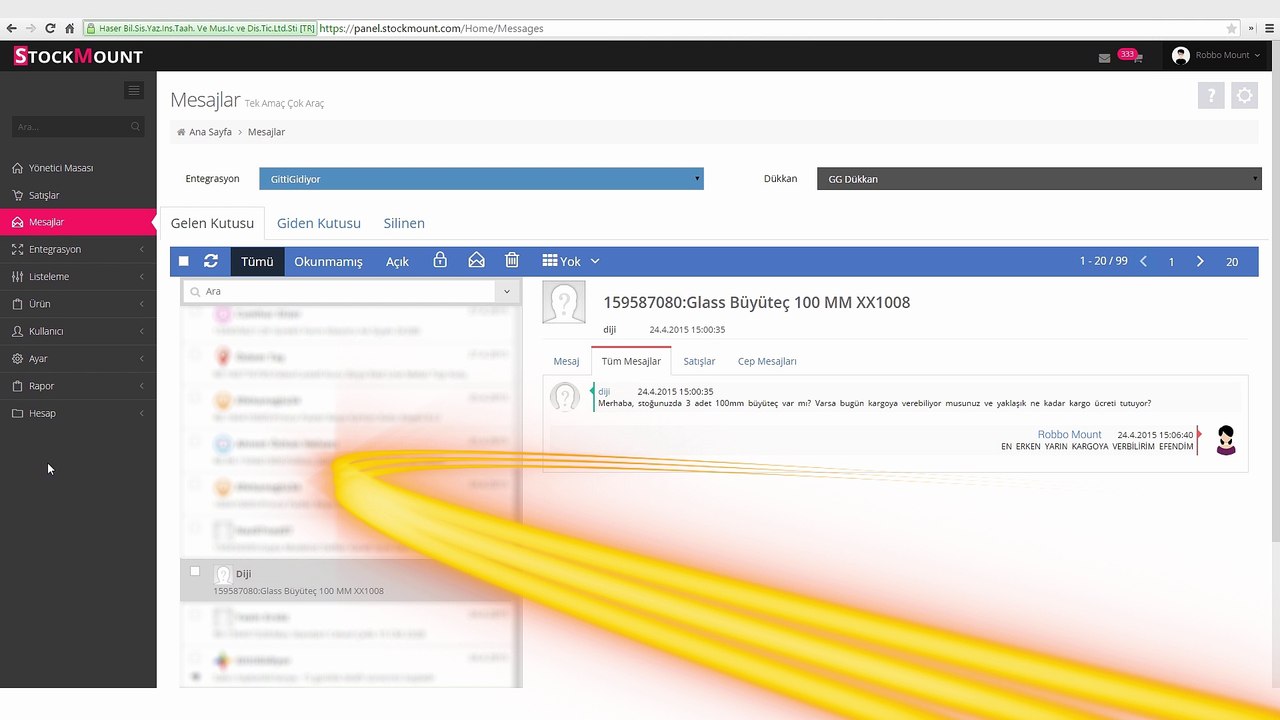Screen dimensions: 1280x720
Task: Click the browser forward arrow
Action: (x=30, y=28)
